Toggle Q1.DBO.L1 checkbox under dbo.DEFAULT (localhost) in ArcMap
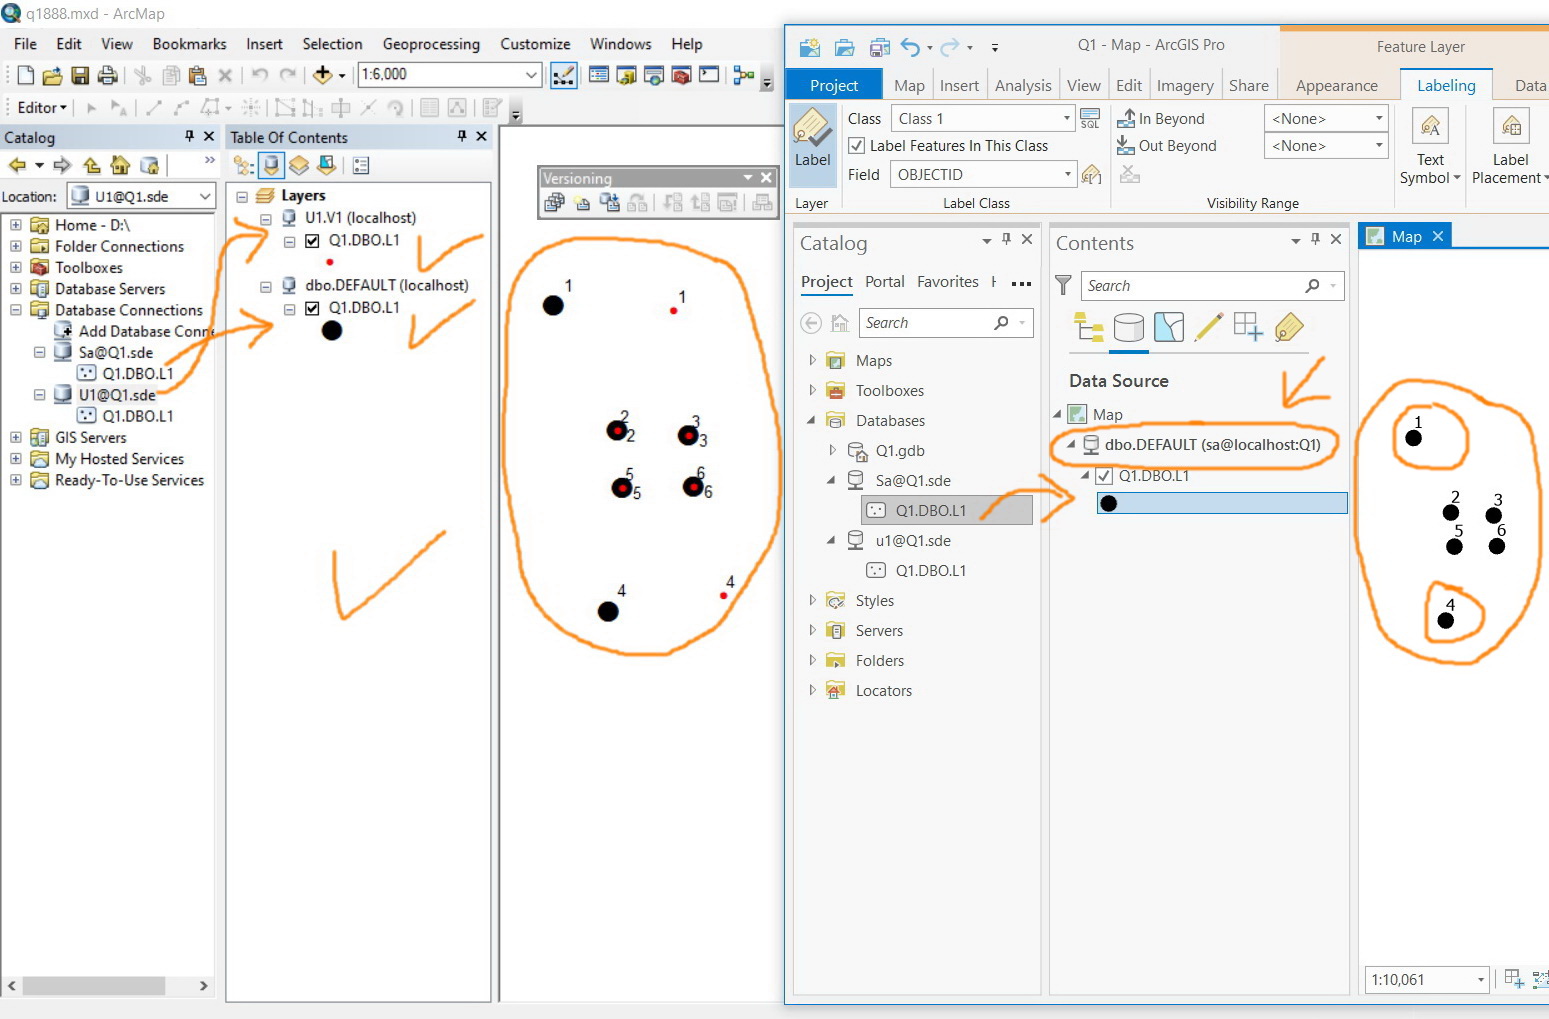The image size is (1549, 1019). (x=312, y=309)
